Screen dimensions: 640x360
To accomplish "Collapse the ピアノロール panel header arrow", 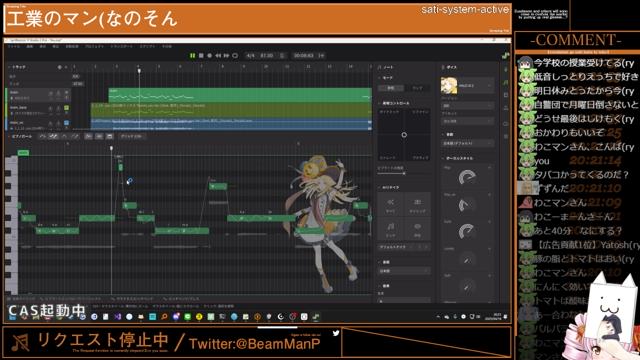I will coord(9,136).
